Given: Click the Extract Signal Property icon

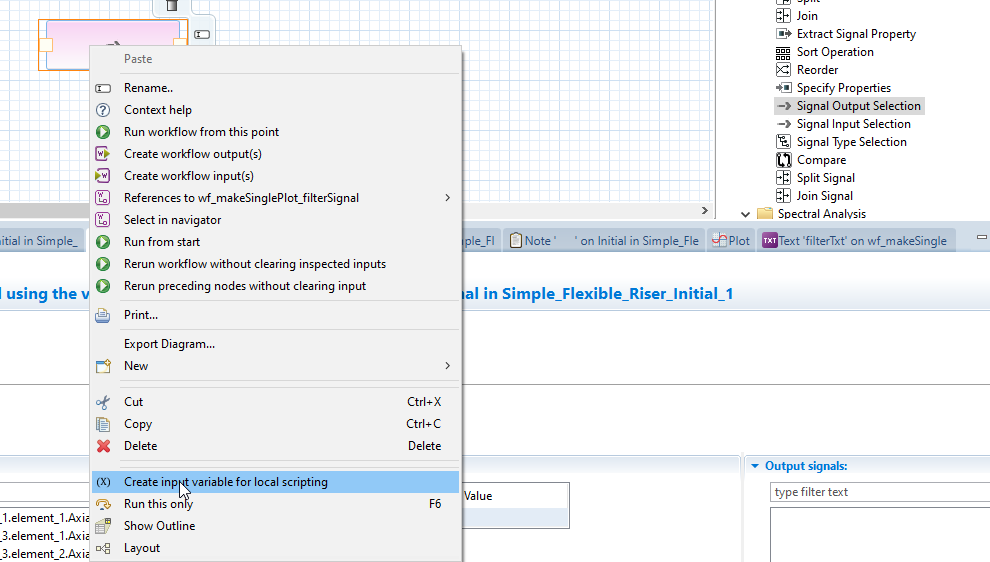Looking at the screenshot, I should (784, 34).
